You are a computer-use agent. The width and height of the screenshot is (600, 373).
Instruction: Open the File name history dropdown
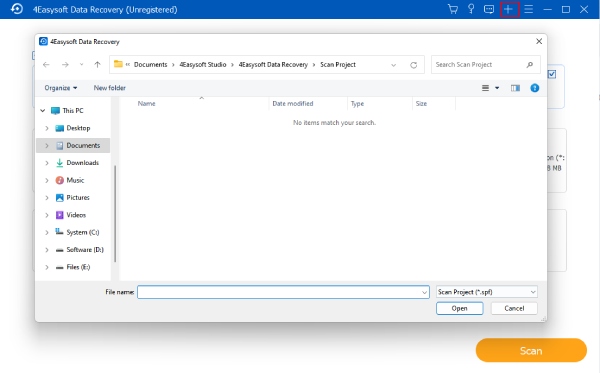click(424, 292)
